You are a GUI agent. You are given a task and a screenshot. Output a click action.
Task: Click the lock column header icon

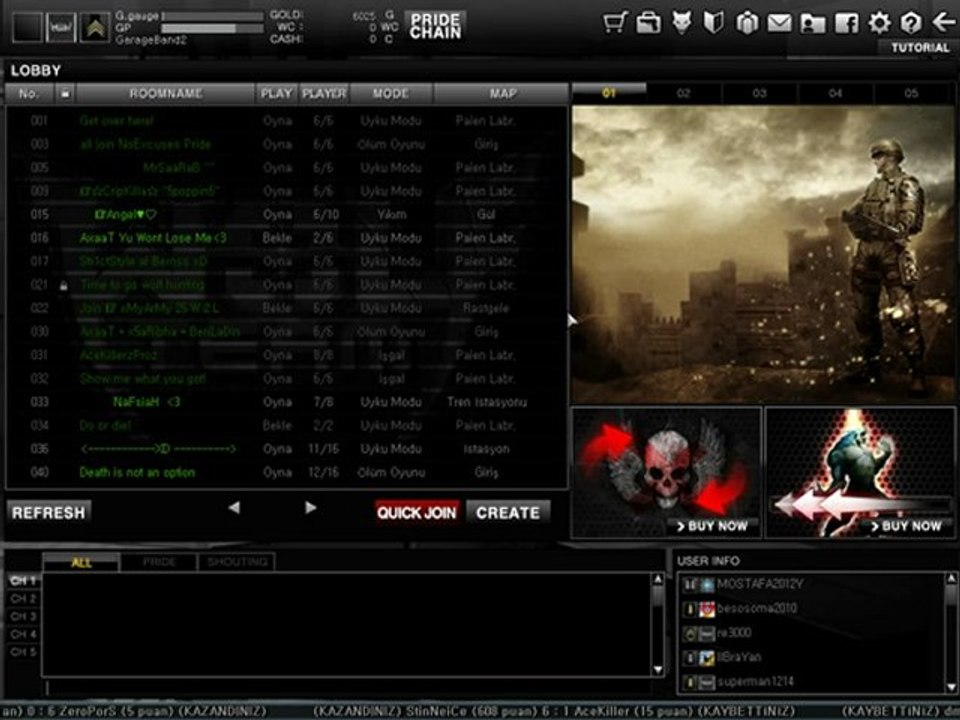click(64, 93)
